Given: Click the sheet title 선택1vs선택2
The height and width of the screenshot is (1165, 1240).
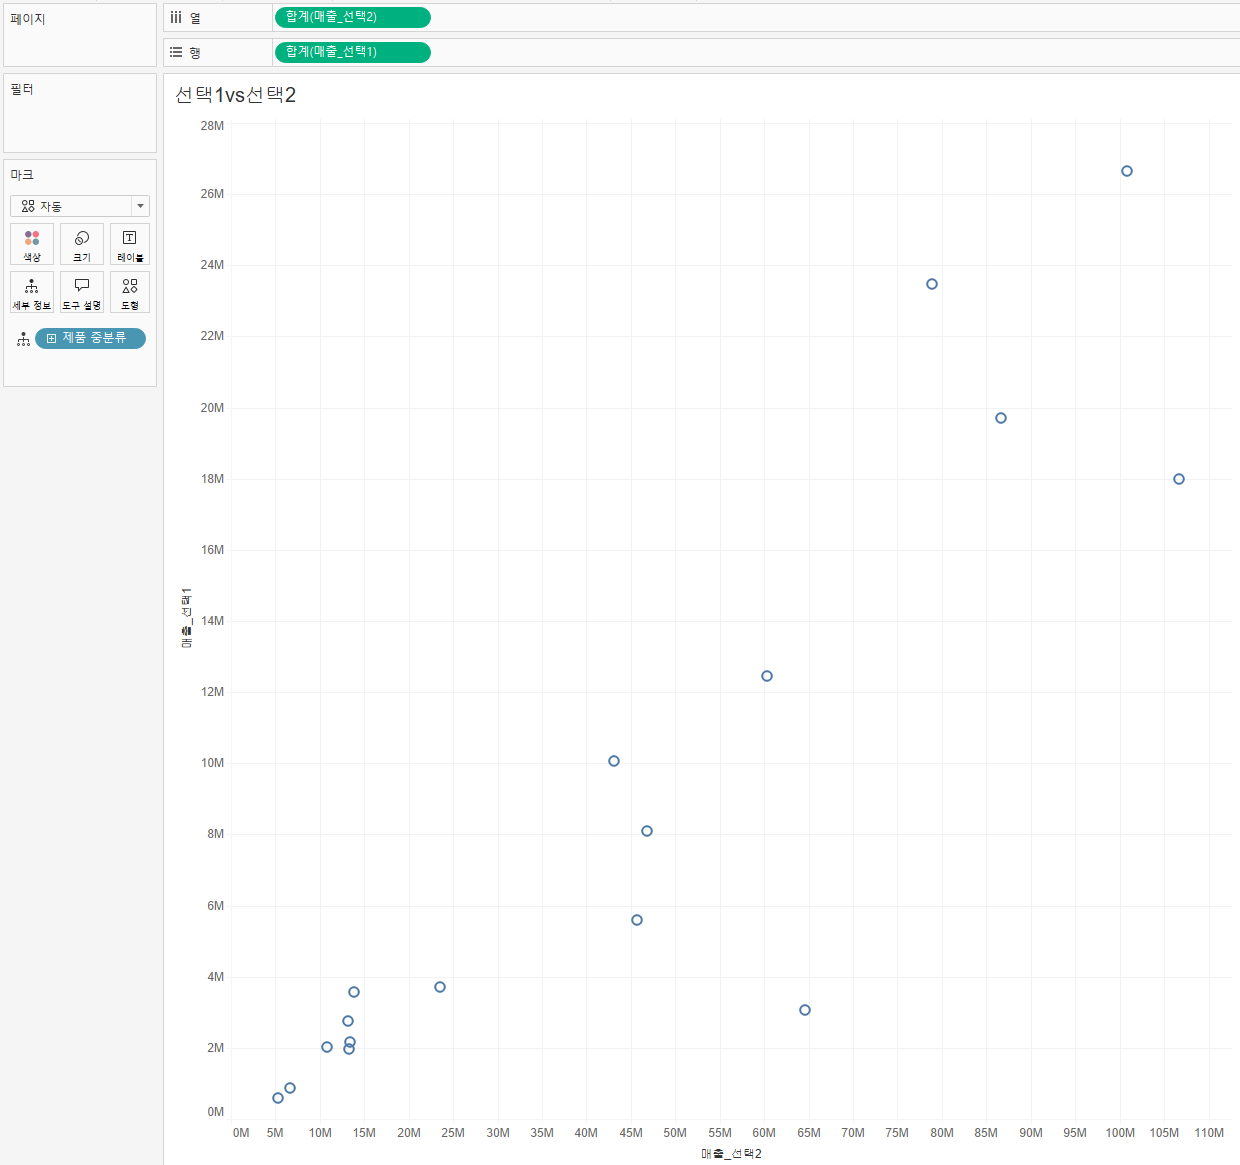Looking at the screenshot, I should [x=236, y=95].
